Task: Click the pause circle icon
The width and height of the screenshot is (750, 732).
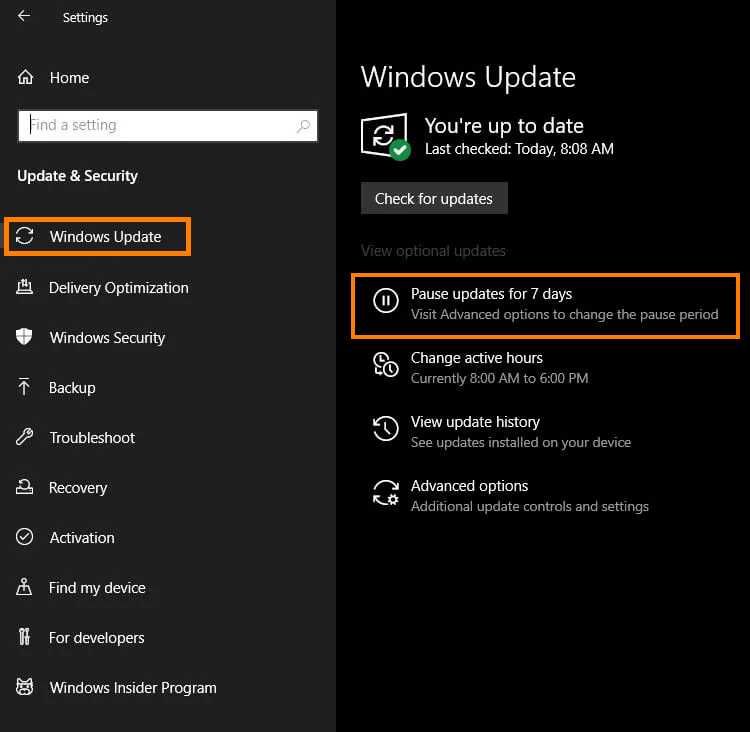Action: [x=386, y=300]
